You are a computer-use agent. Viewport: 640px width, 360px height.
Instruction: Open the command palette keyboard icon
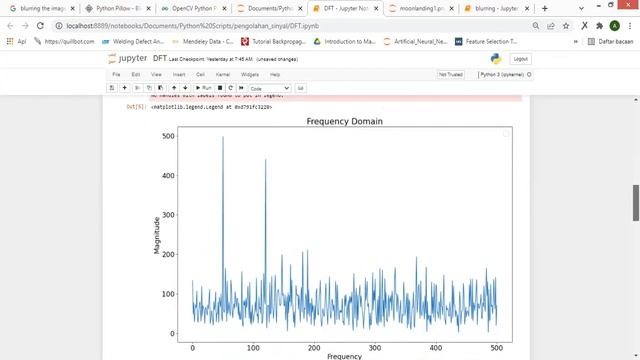pos(300,88)
